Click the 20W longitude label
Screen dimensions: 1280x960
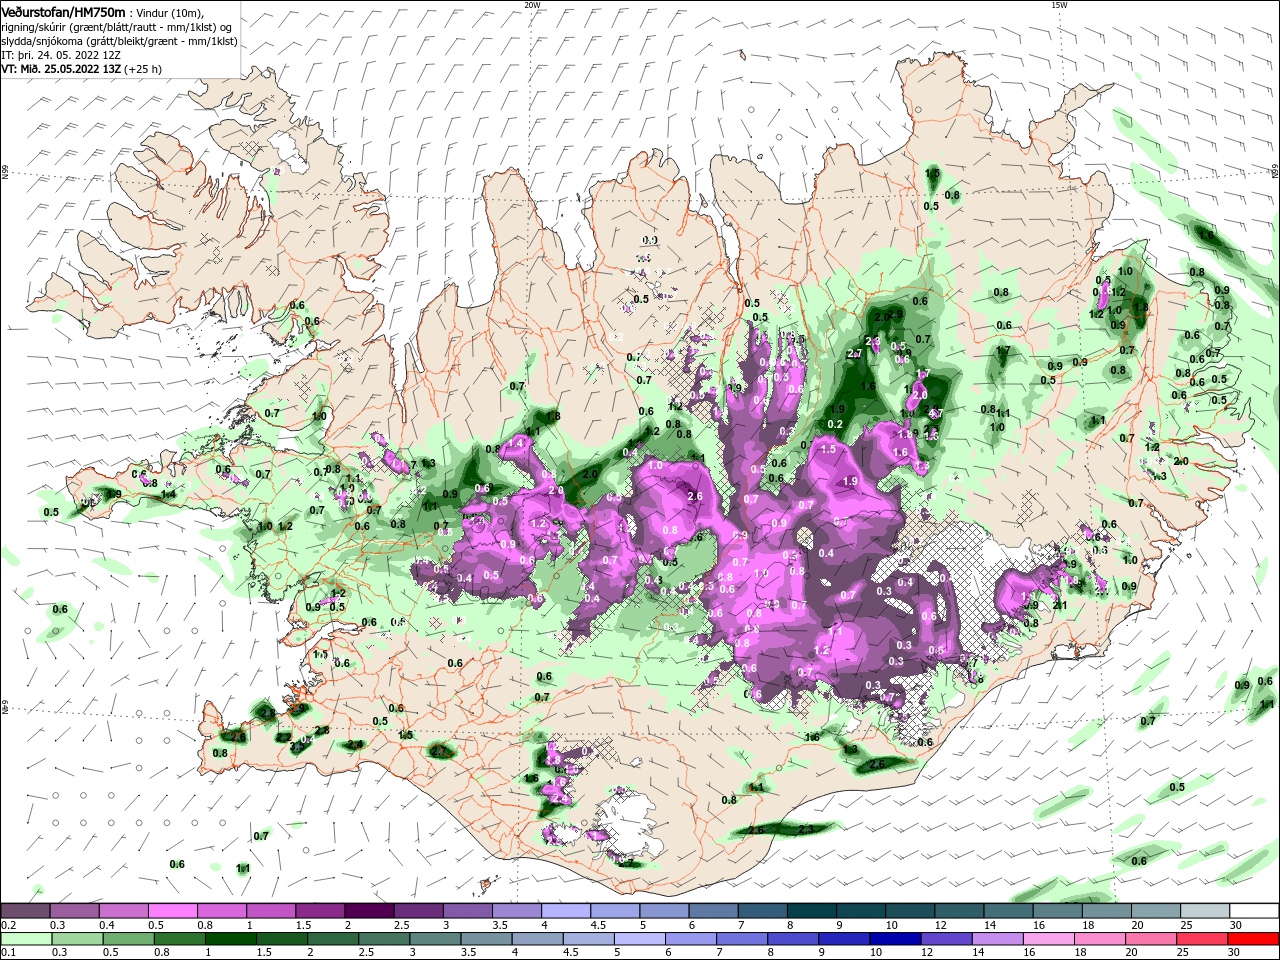[532, 5]
